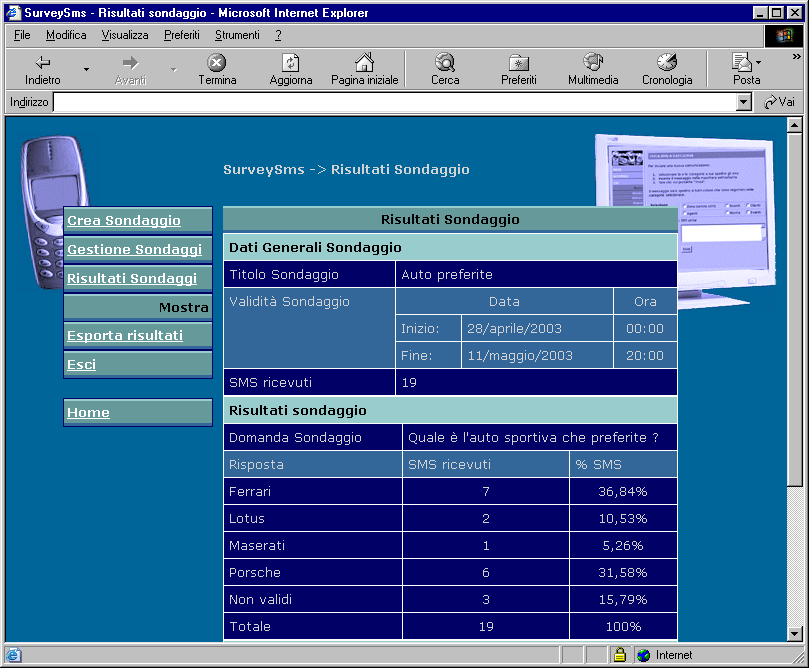
Task: Click the end time '20:00'
Action: [645, 355]
